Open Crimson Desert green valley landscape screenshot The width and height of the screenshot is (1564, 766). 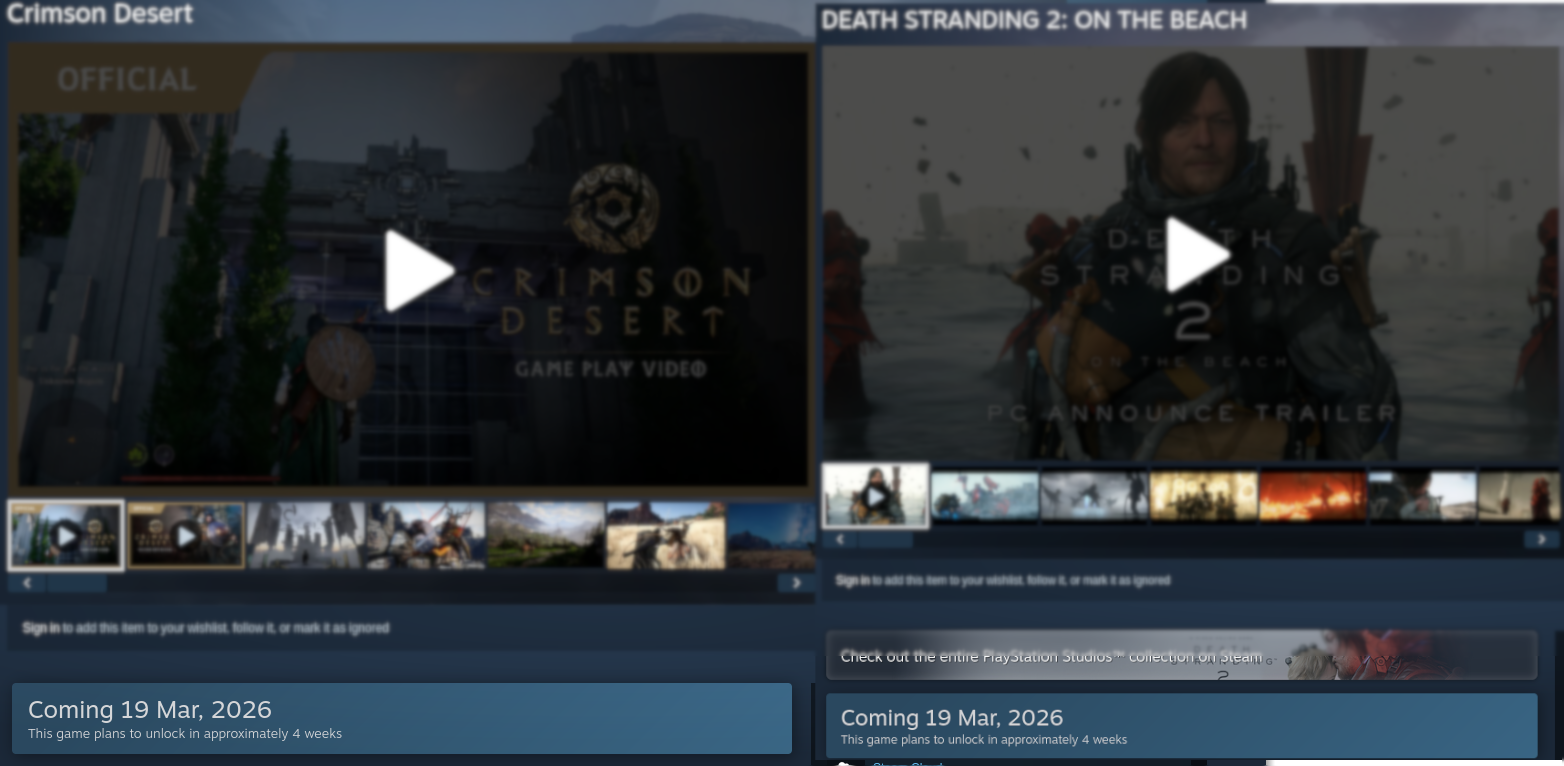pos(546,536)
